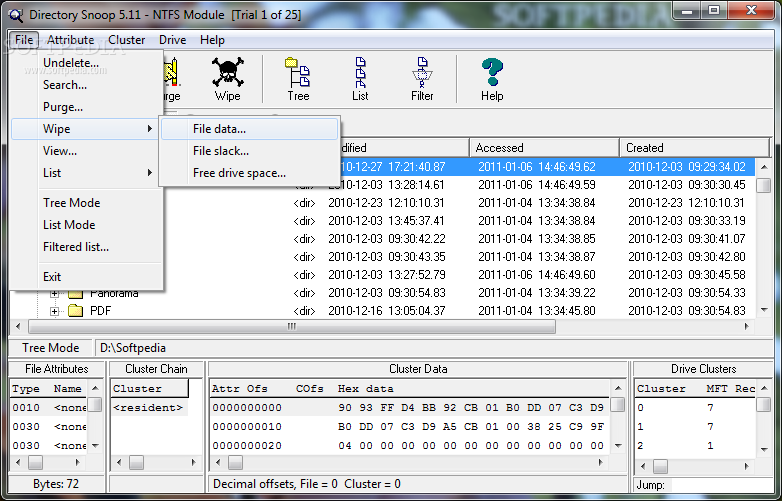Screen dimensions: 782x501
Task: Open the Attribute menu
Action: click(70, 40)
